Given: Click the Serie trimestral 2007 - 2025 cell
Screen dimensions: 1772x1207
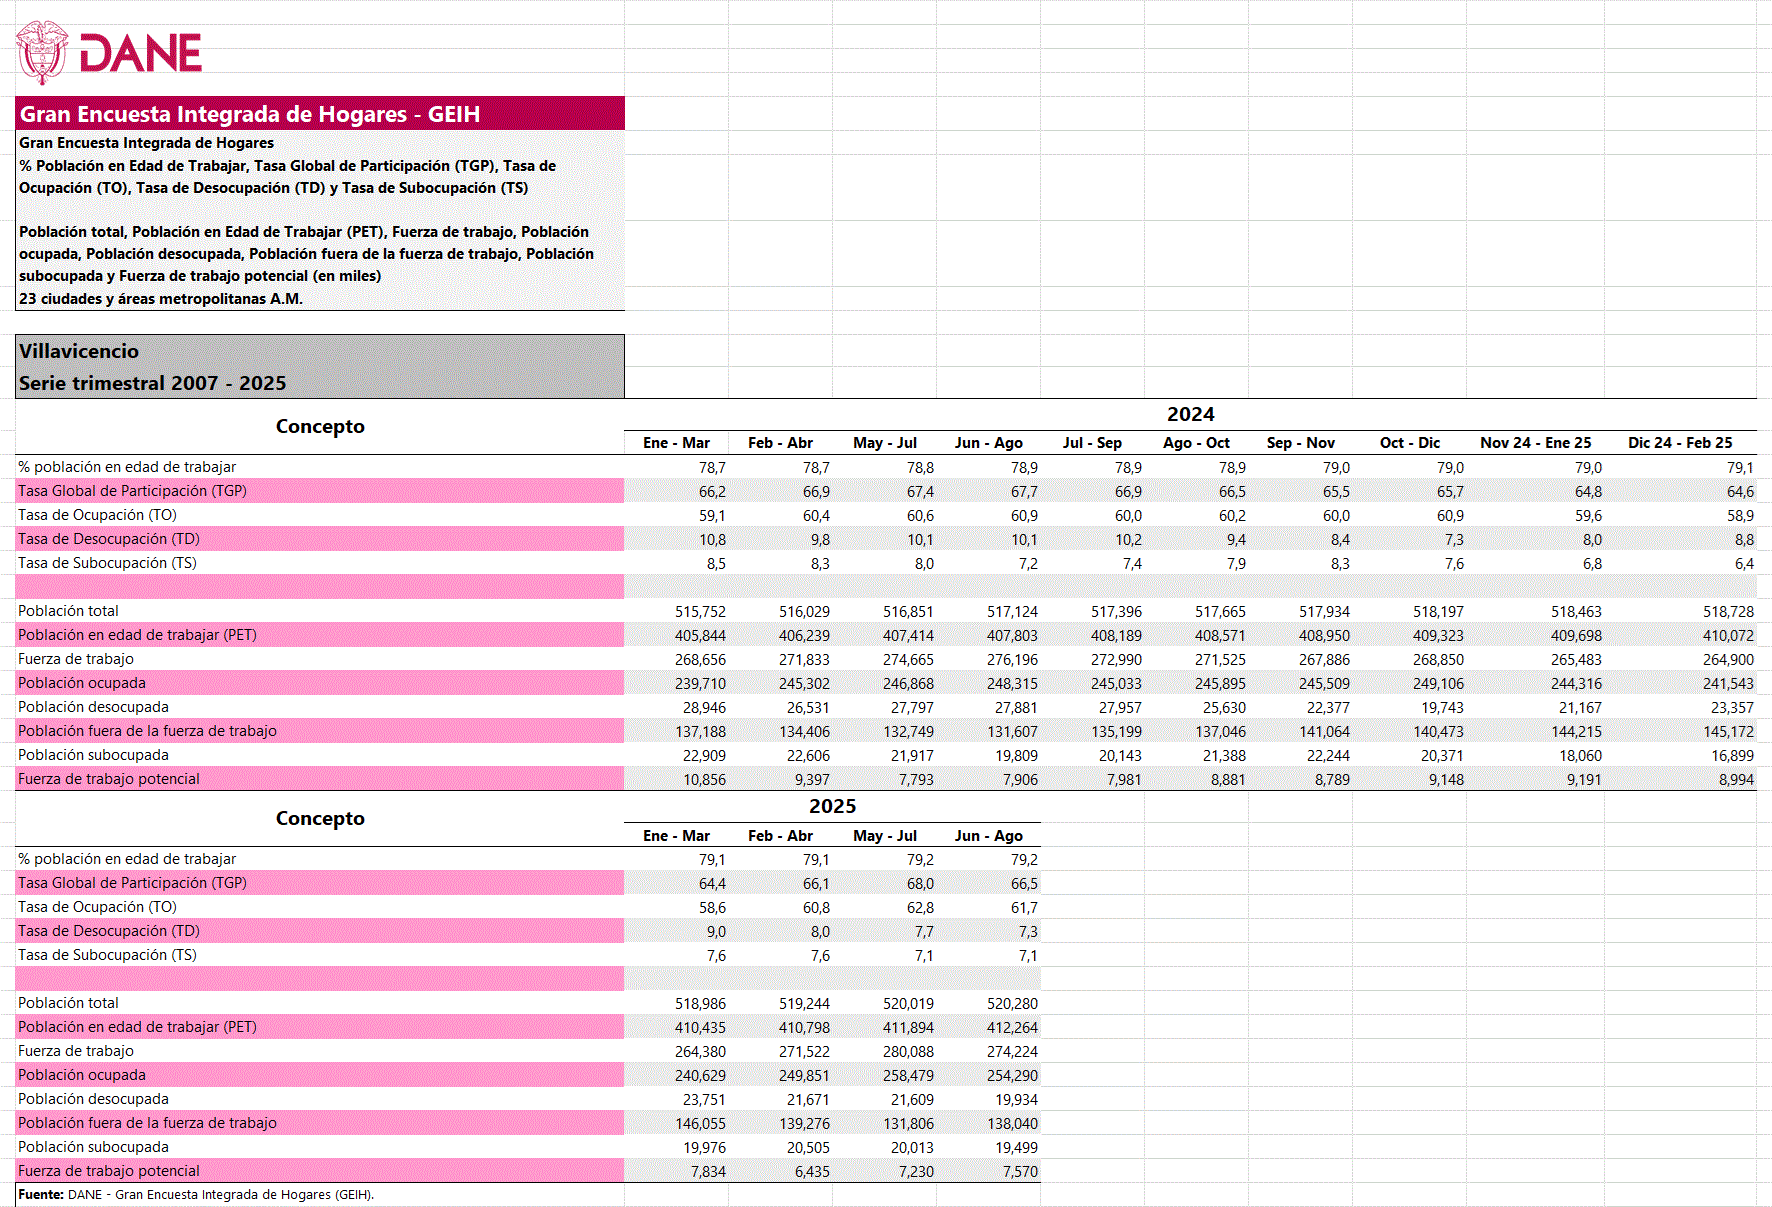Looking at the screenshot, I should (x=152, y=383).
